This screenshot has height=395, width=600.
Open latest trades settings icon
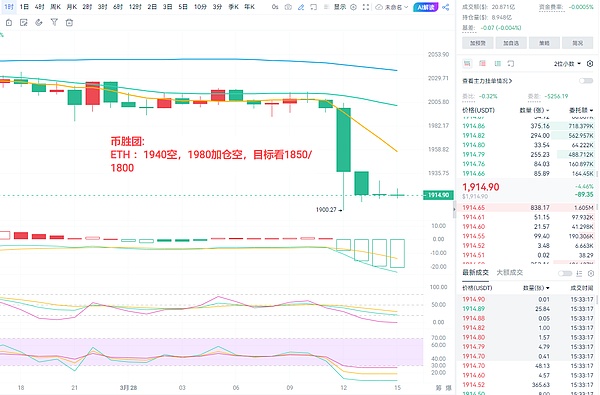point(591,273)
